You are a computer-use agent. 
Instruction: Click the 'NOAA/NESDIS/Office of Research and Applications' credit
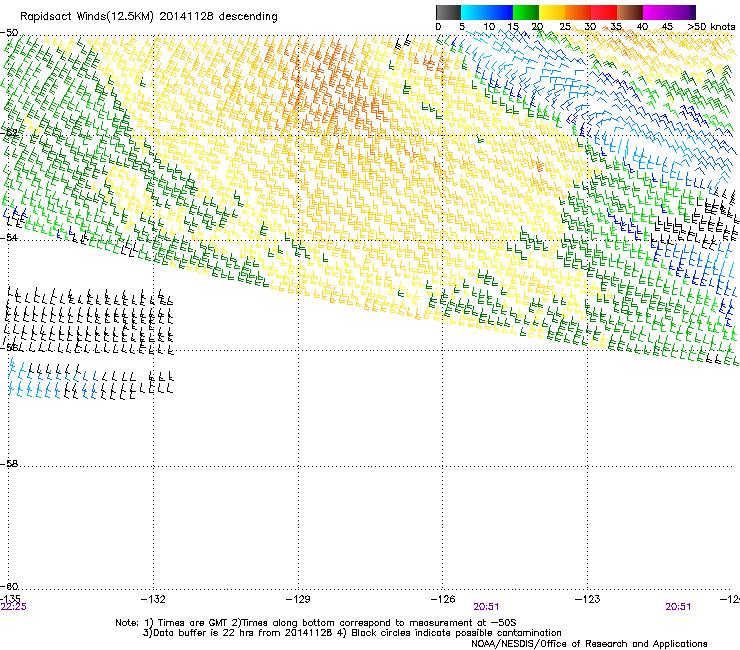(589, 644)
